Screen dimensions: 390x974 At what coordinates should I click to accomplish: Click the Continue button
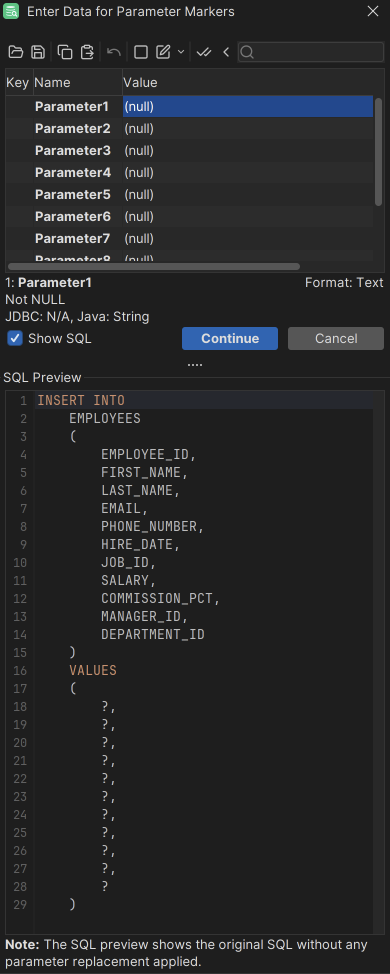(230, 339)
